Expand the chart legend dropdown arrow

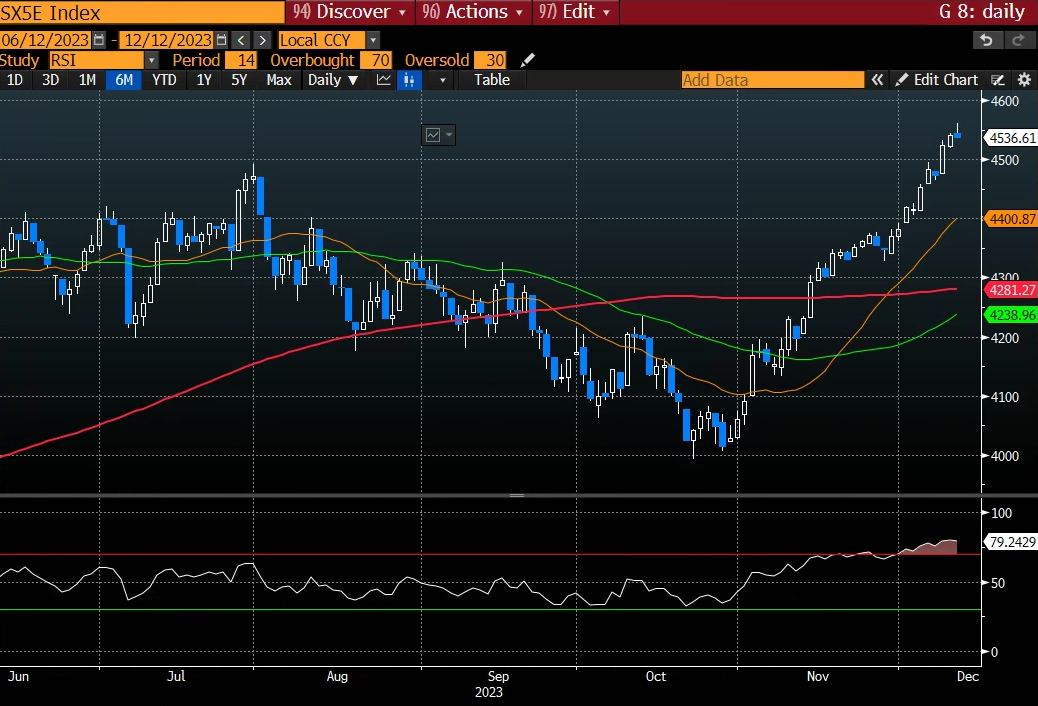click(x=449, y=135)
